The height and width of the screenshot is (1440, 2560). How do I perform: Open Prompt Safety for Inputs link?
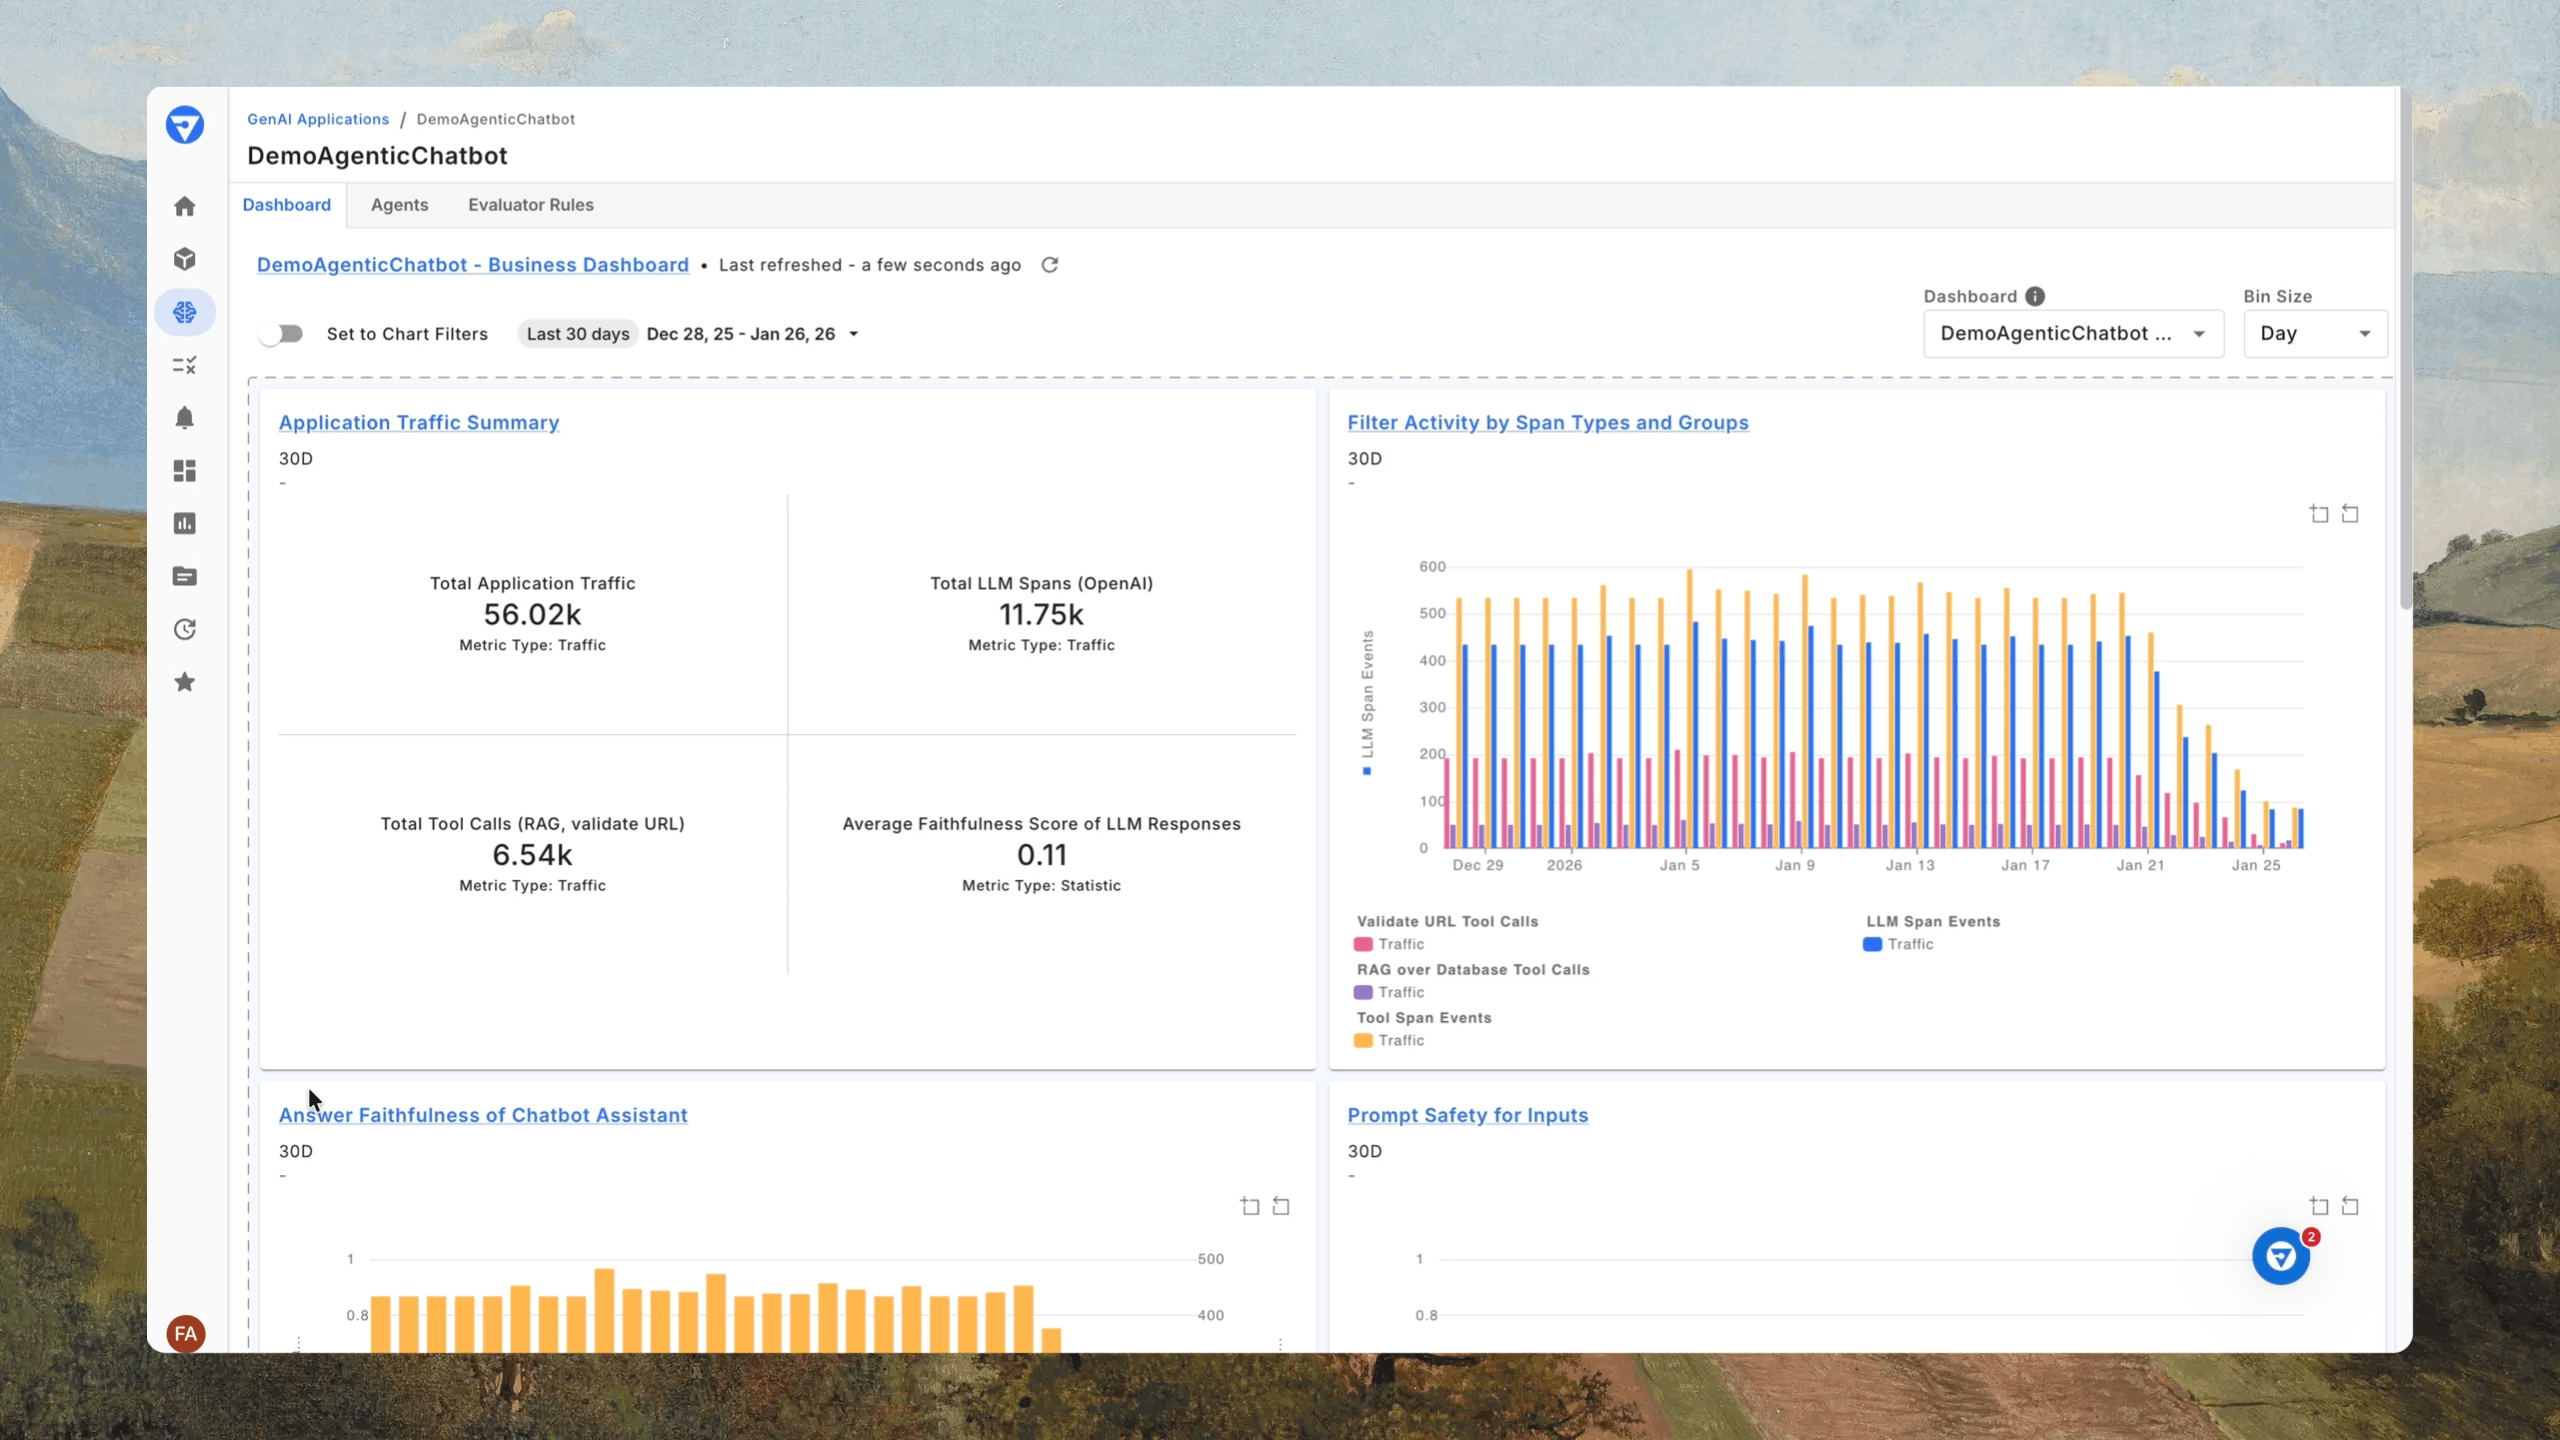(x=1468, y=1115)
